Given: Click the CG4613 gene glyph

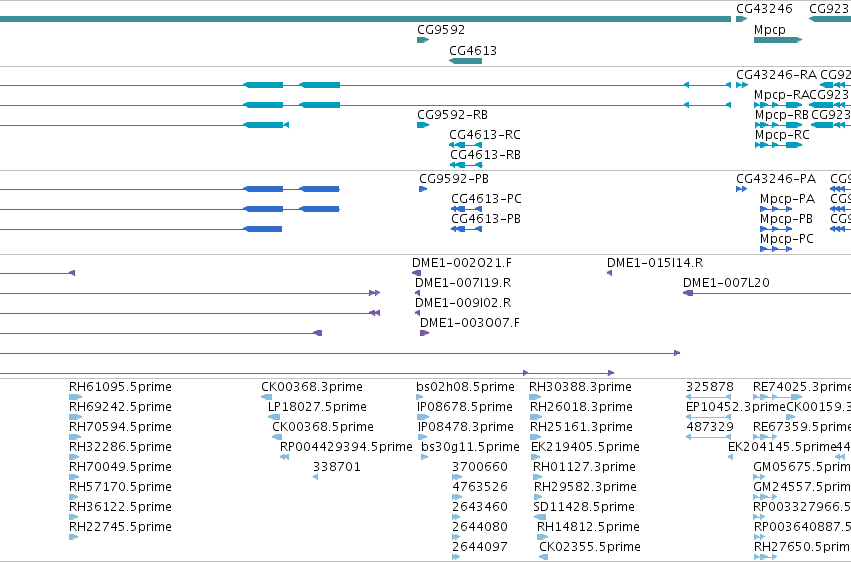Looking at the screenshot, I should tap(466, 61).
